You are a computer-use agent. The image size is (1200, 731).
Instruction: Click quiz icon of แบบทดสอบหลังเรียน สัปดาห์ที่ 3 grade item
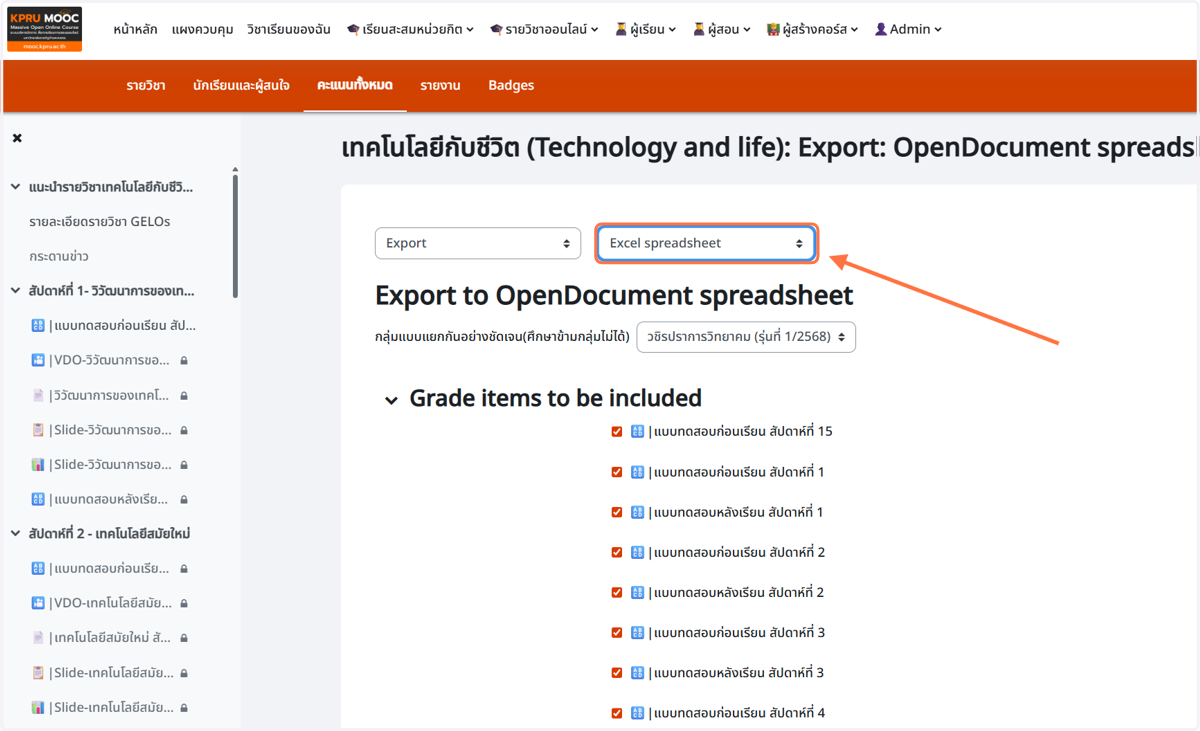point(637,673)
